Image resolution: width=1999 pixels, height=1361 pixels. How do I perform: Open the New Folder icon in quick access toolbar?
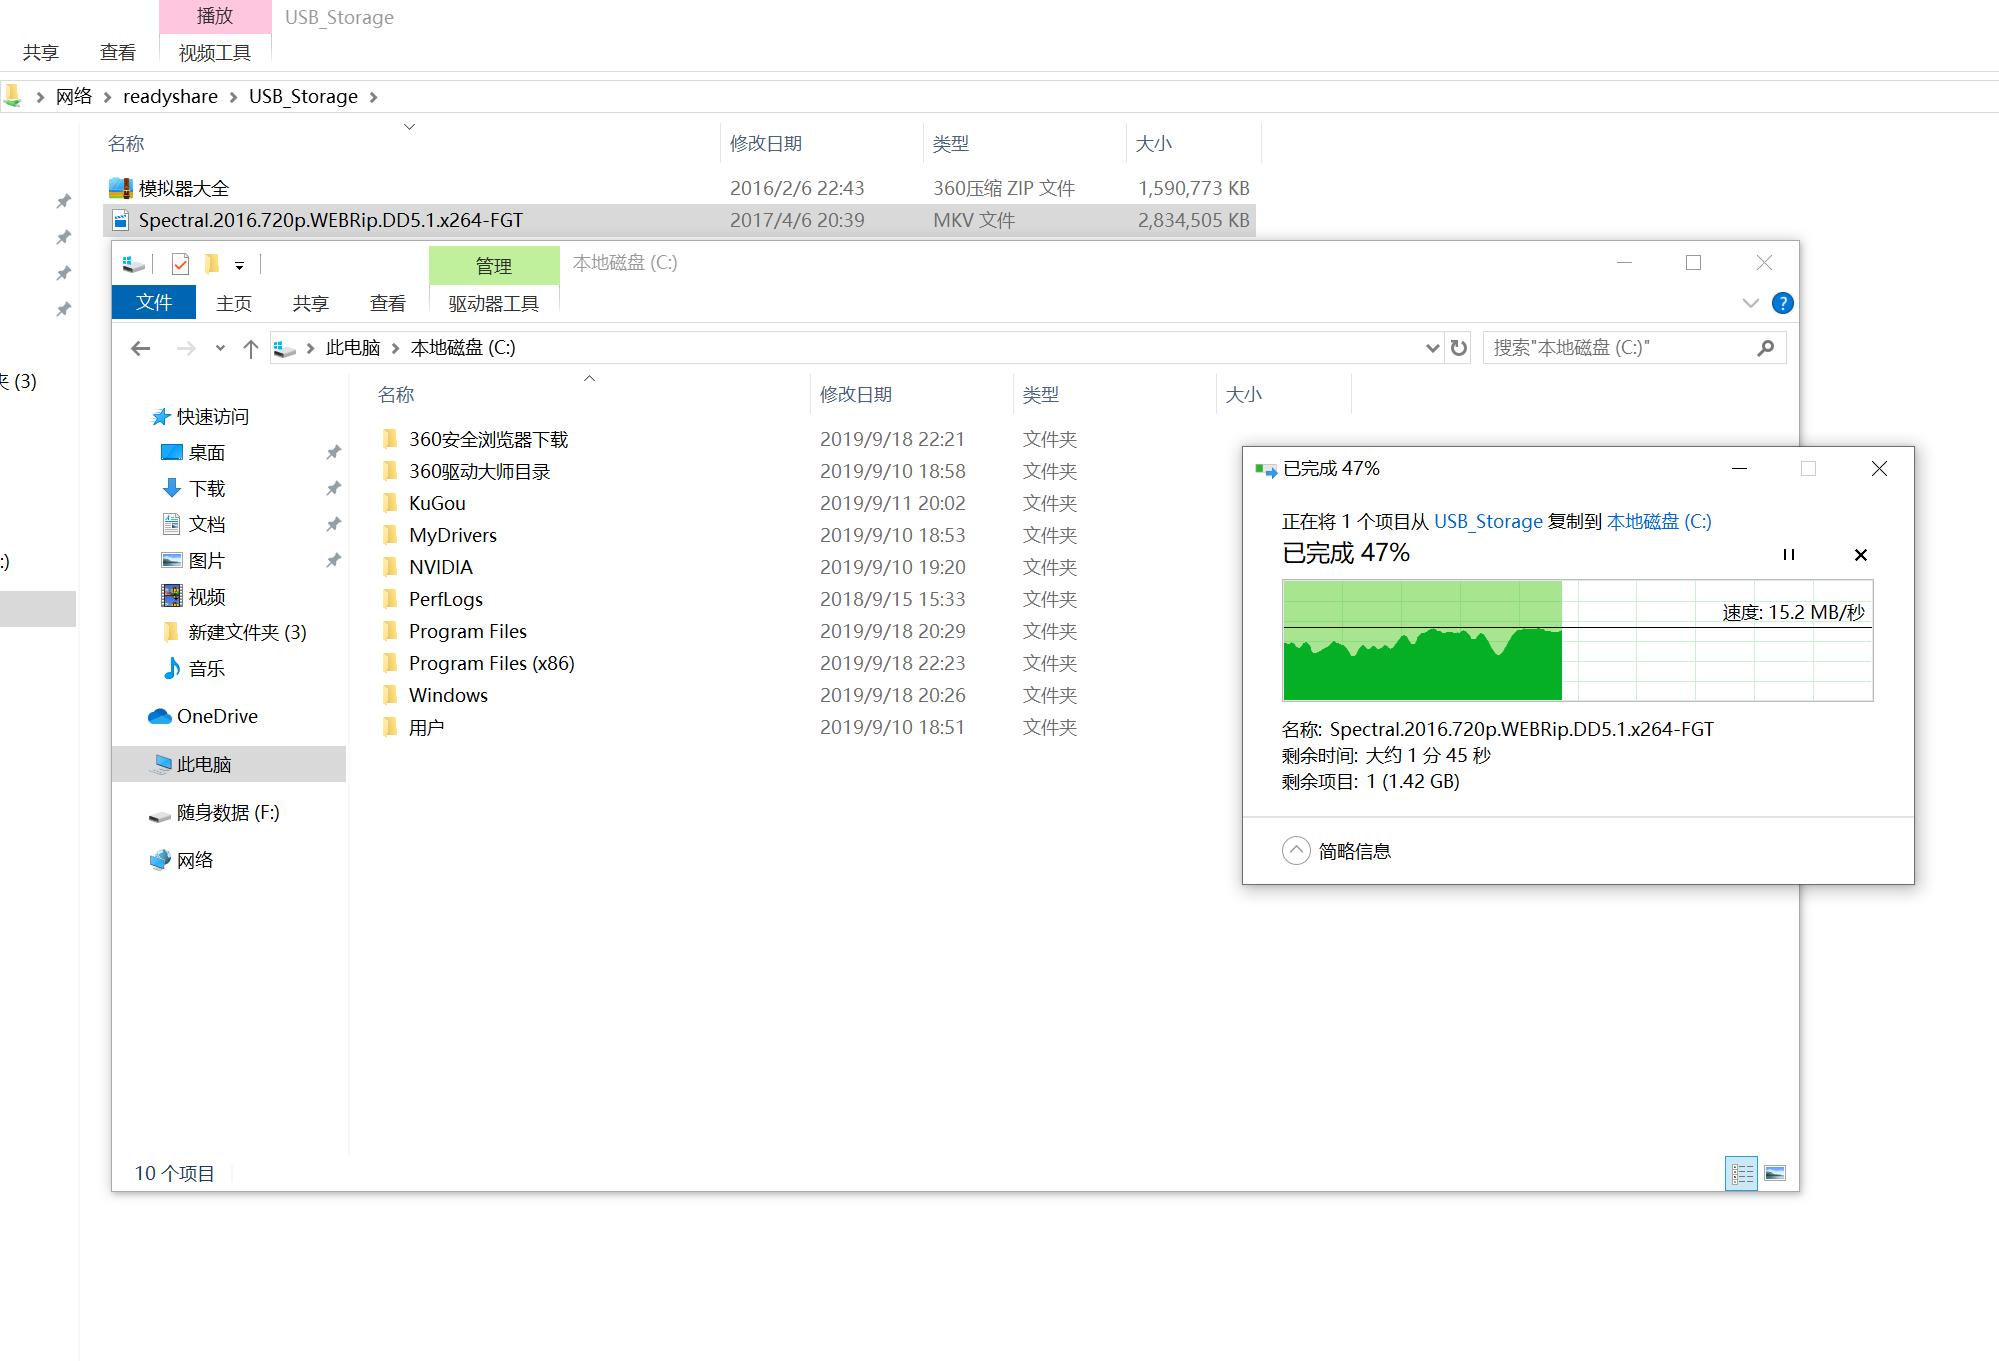click(211, 263)
